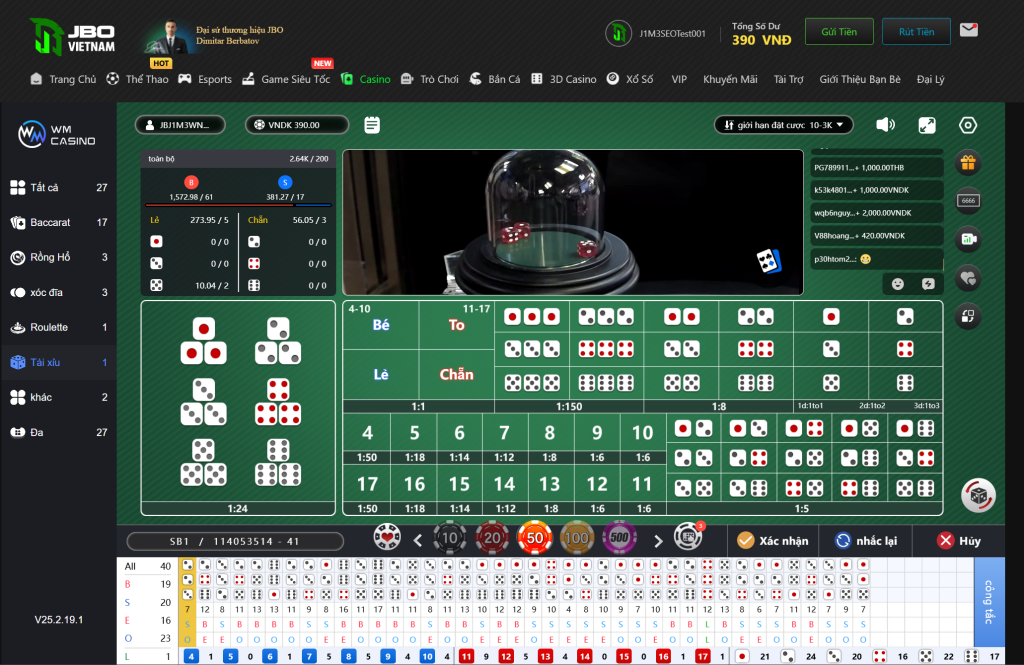Screen dimensions: 1024x665
Task: Open Game Siêu Tốc menu item
Action: 286,79
